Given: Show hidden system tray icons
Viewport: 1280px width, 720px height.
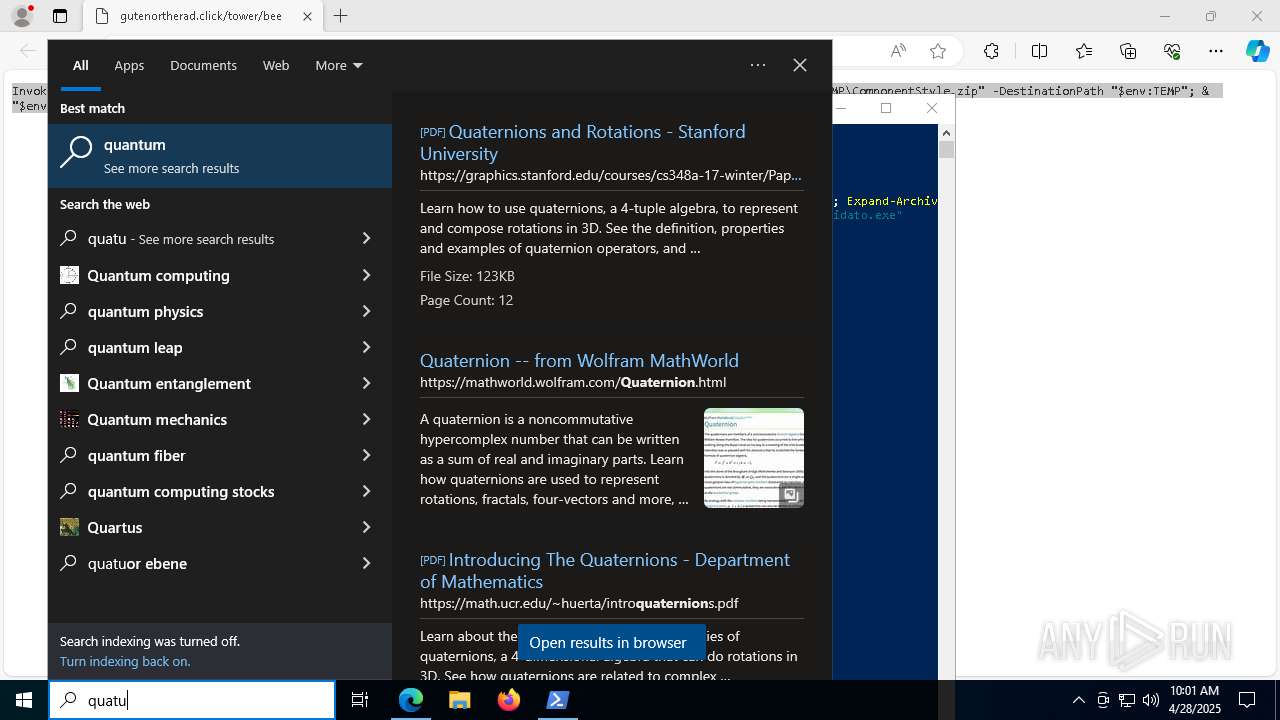Looking at the screenshot, I should (1078, 700).
